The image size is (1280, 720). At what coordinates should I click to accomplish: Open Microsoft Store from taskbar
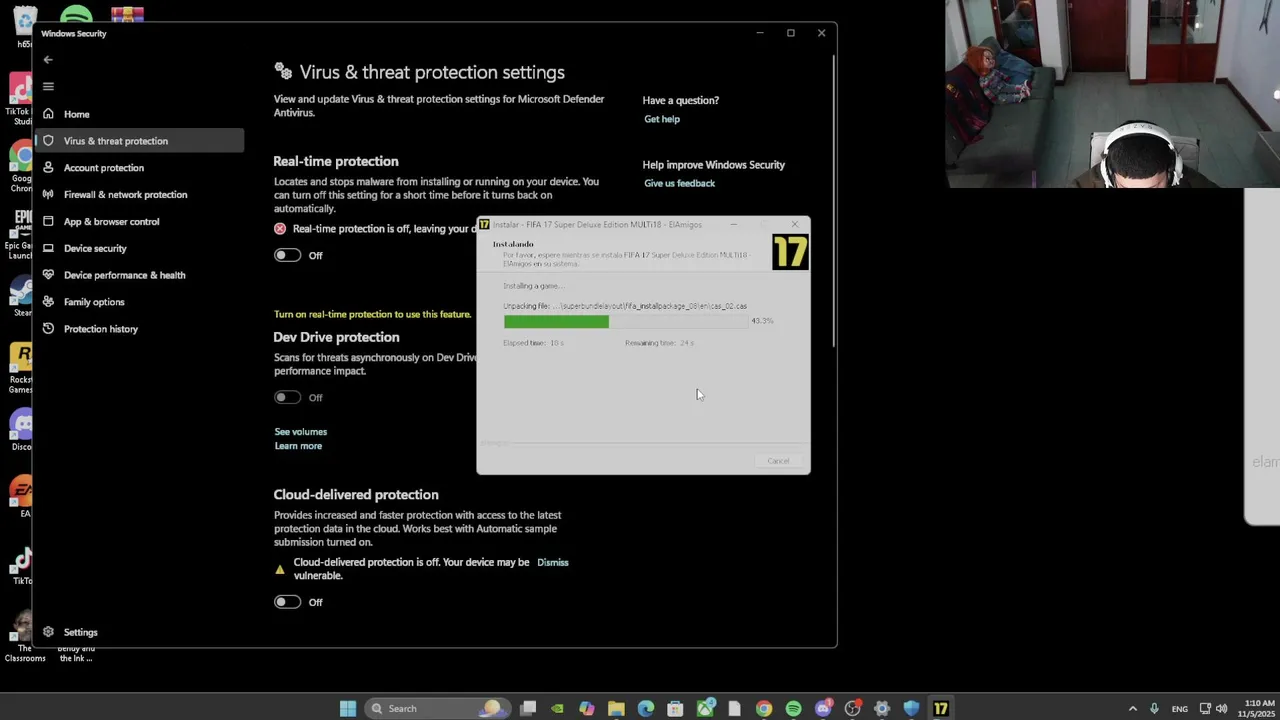(x=675, y=708)
